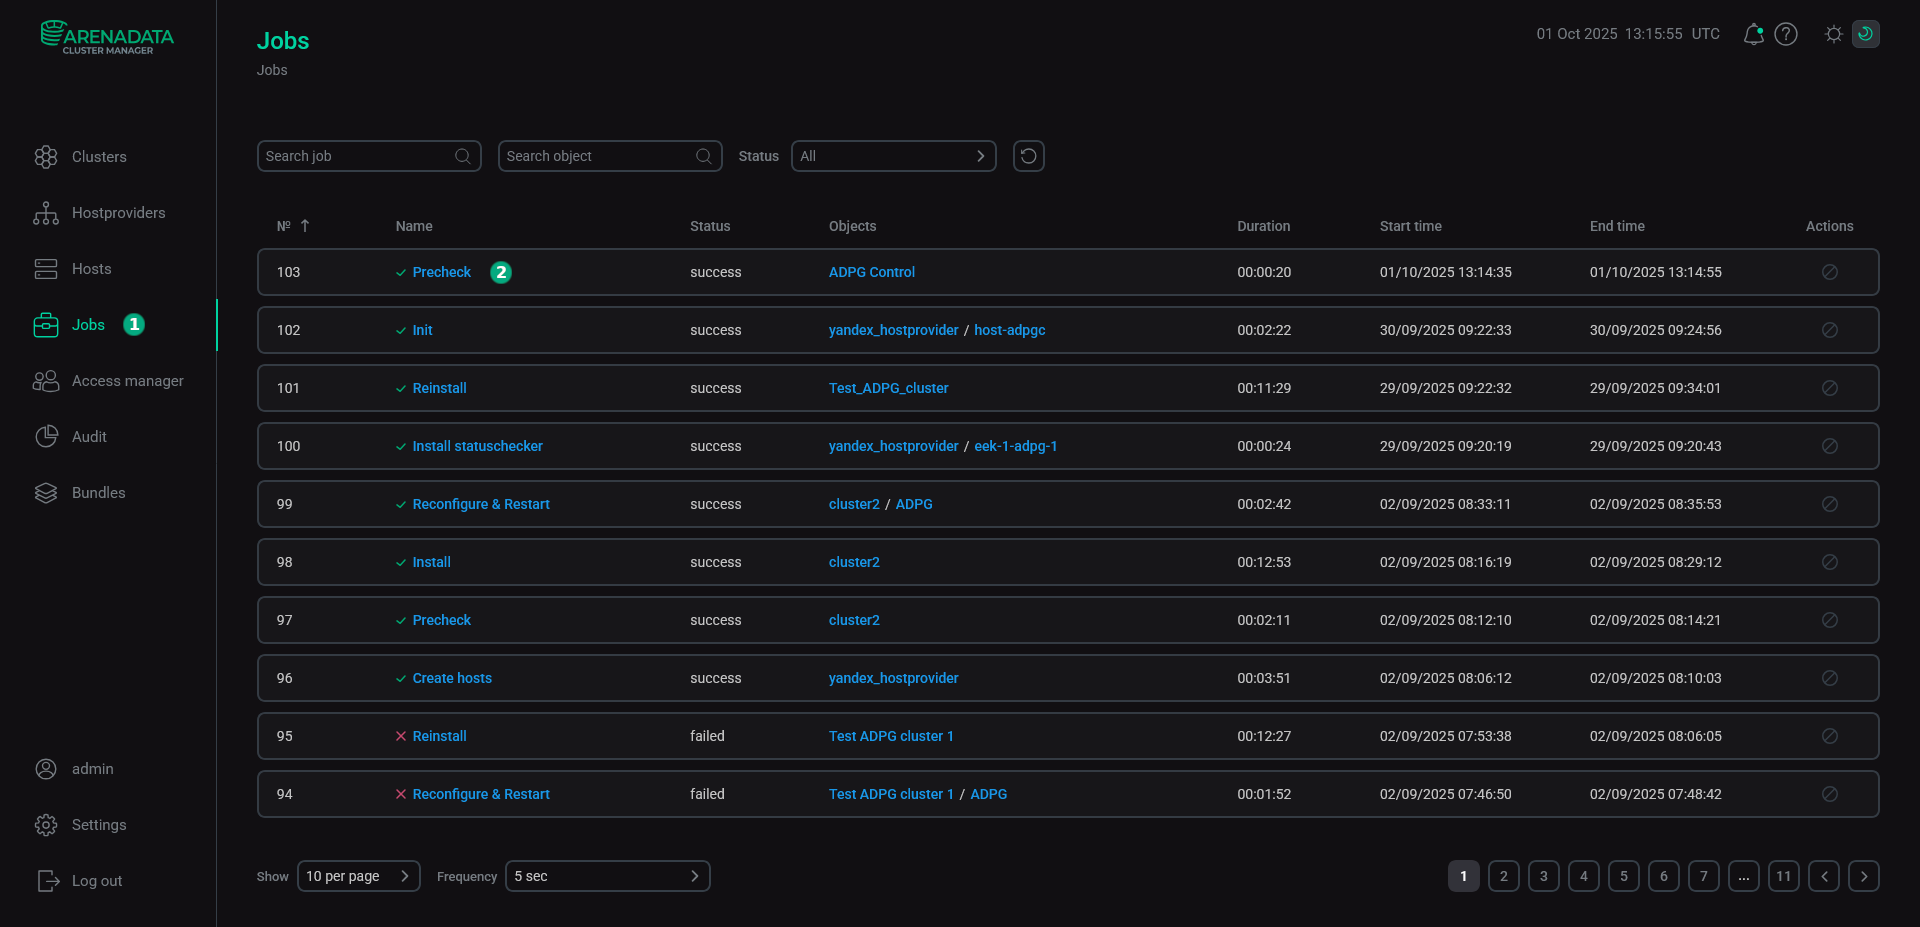Image resolution: width=1920 pixels, height=927 pixels.
Task: Click the notifications bell icon
Action: [x=1753, y=34]
